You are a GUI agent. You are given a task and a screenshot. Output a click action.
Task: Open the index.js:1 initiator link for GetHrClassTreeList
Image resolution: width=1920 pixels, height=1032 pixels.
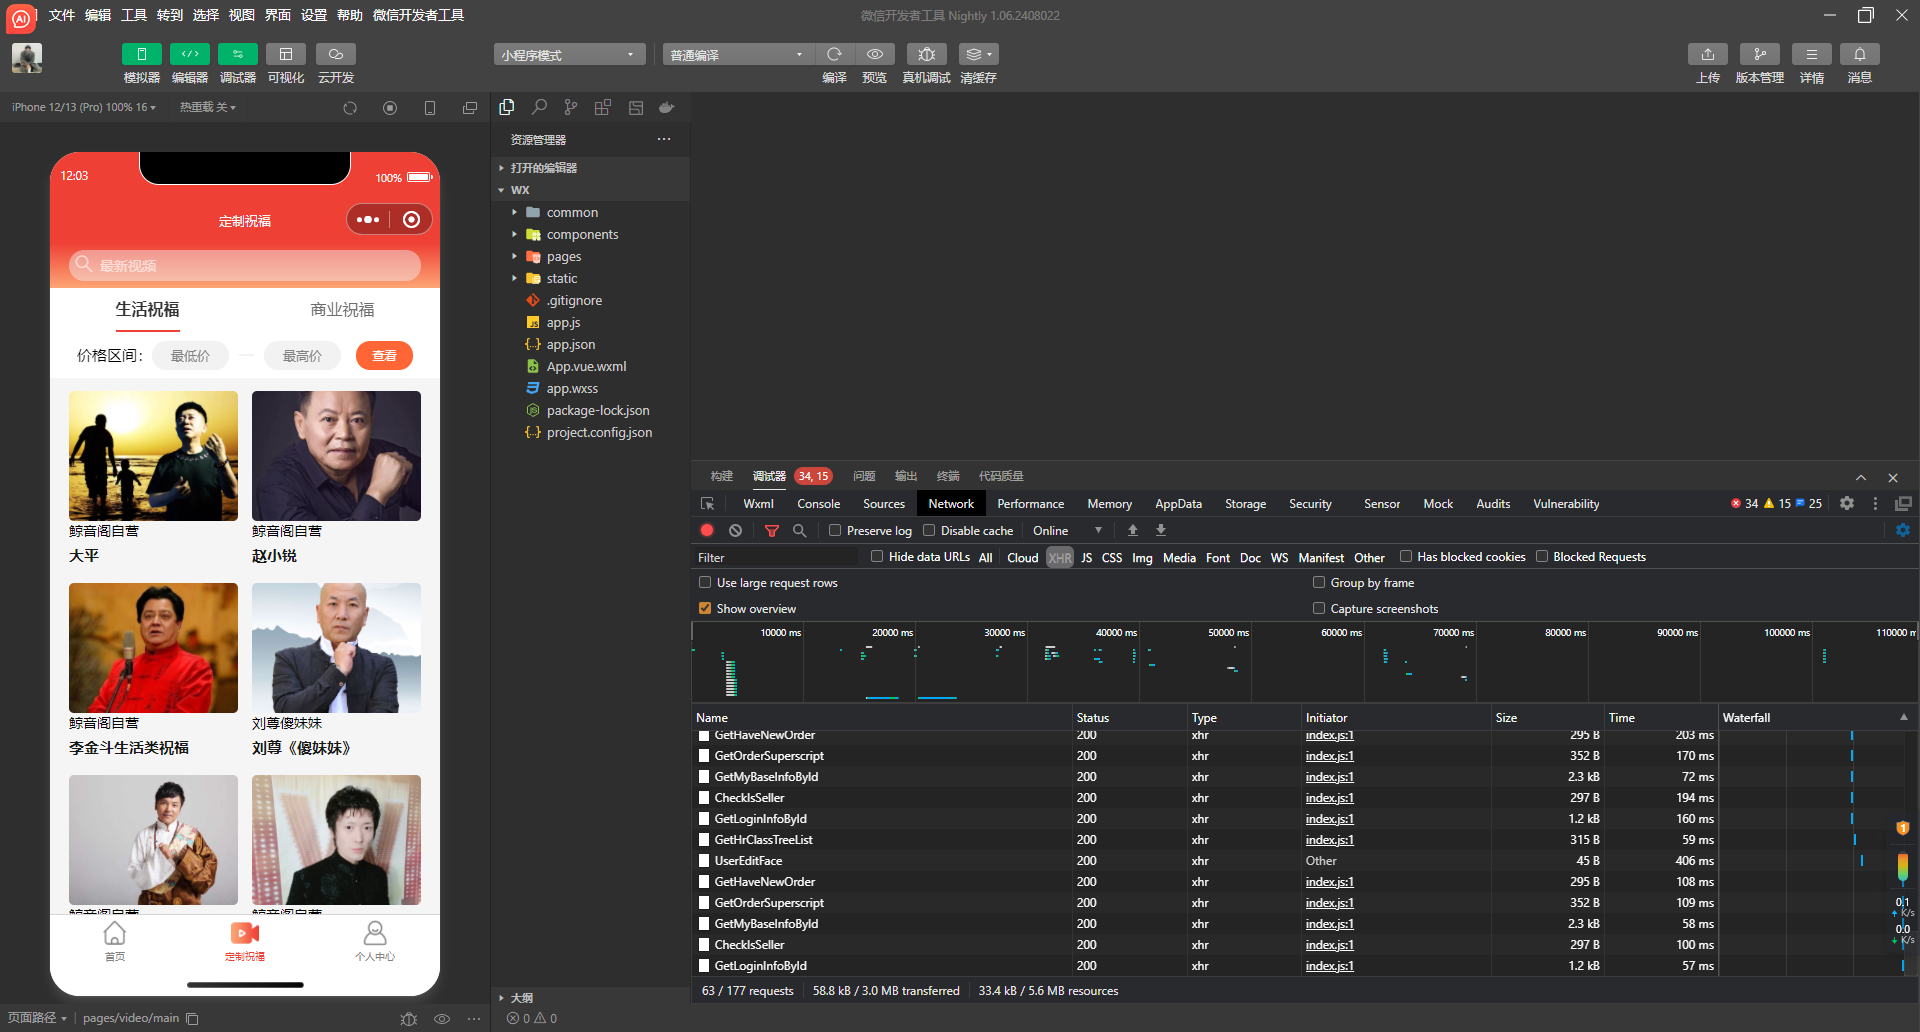pyautogui.click(x=1329, y=840)
